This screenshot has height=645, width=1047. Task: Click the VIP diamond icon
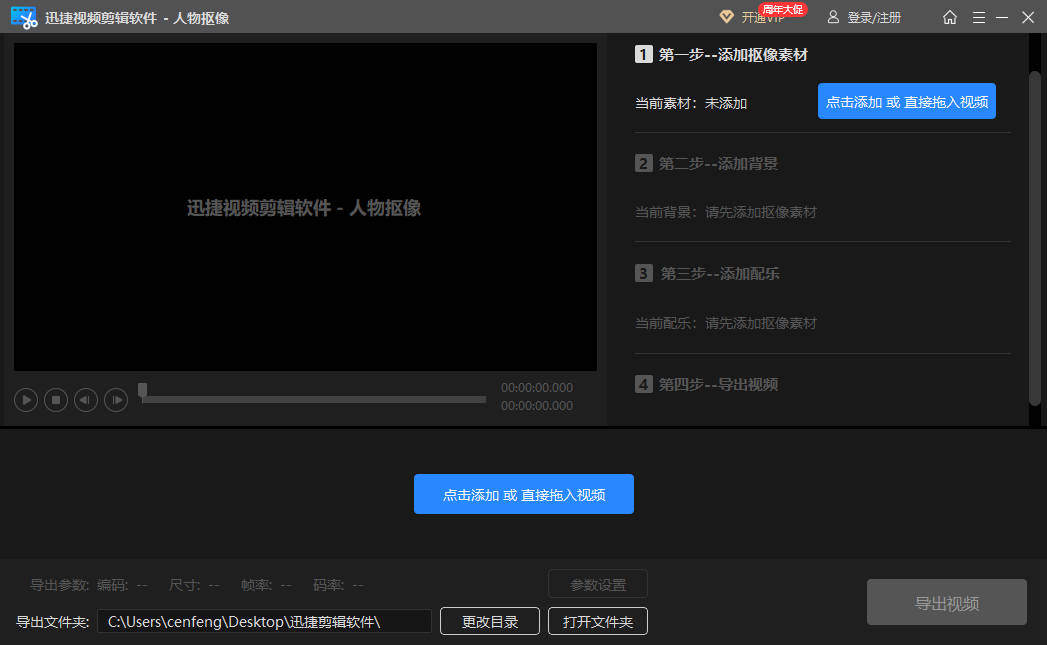coord(726,17)
